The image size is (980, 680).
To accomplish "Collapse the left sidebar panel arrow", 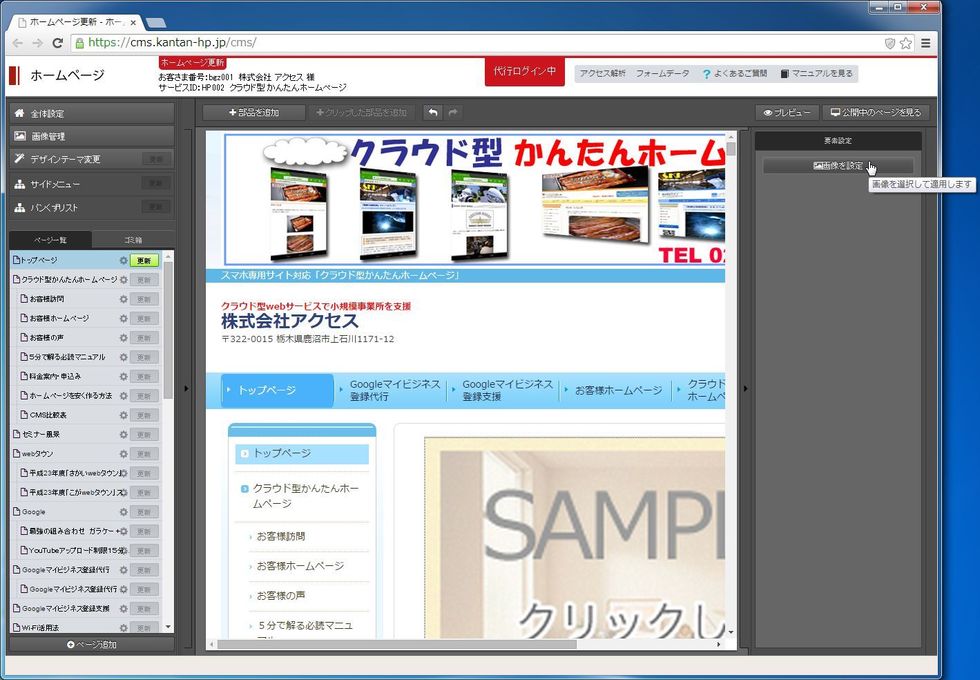I will pyautogui.click(x=187, y=388).
